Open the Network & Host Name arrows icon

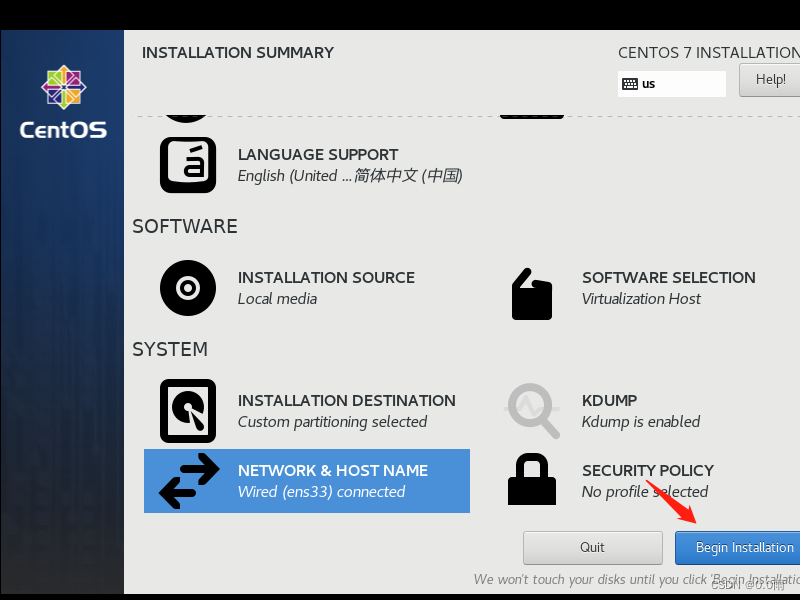189,481
